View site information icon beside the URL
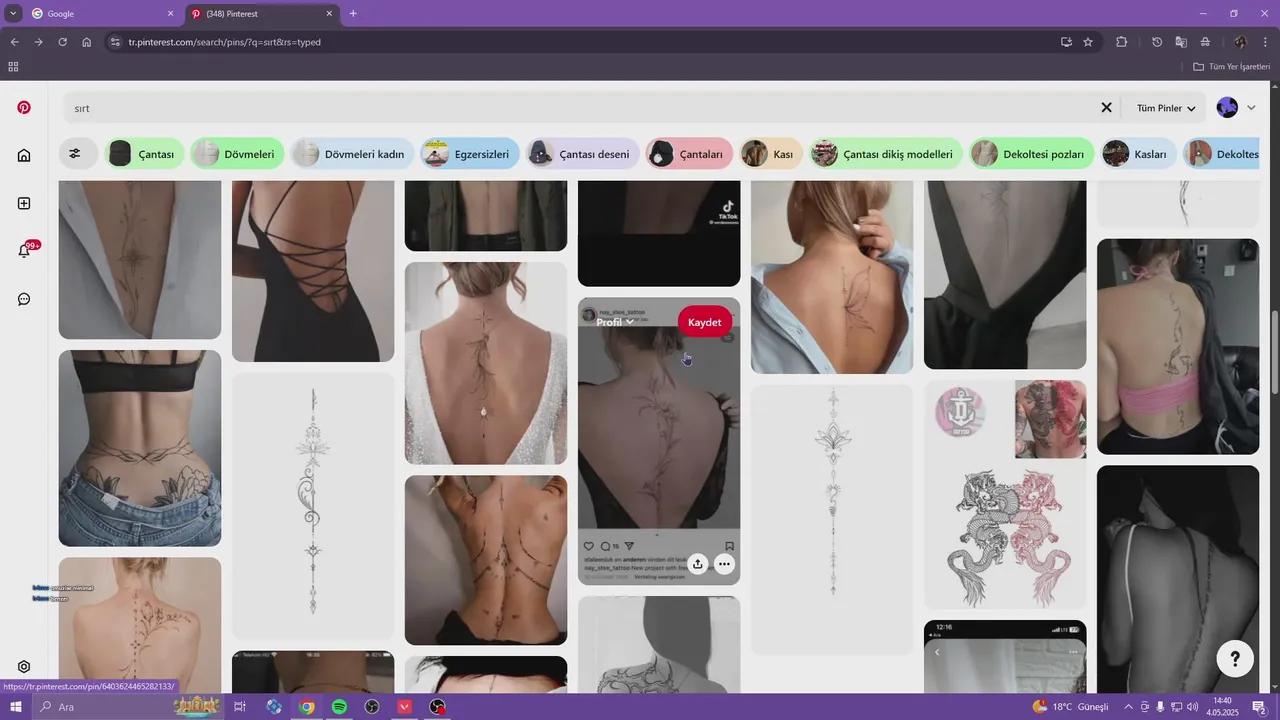The width and height of the screenshot is (1280, 720). point(115,42)
